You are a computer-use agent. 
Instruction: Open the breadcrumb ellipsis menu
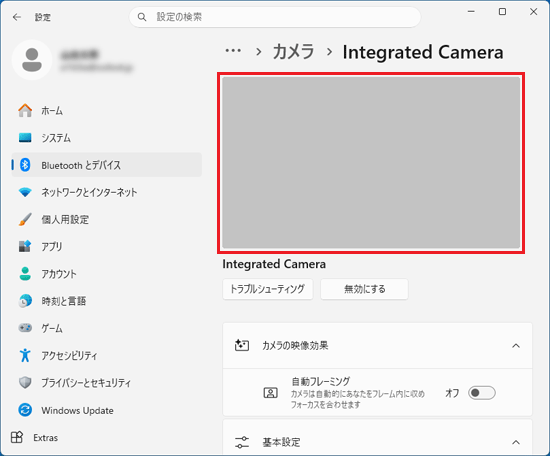[233, 51]
